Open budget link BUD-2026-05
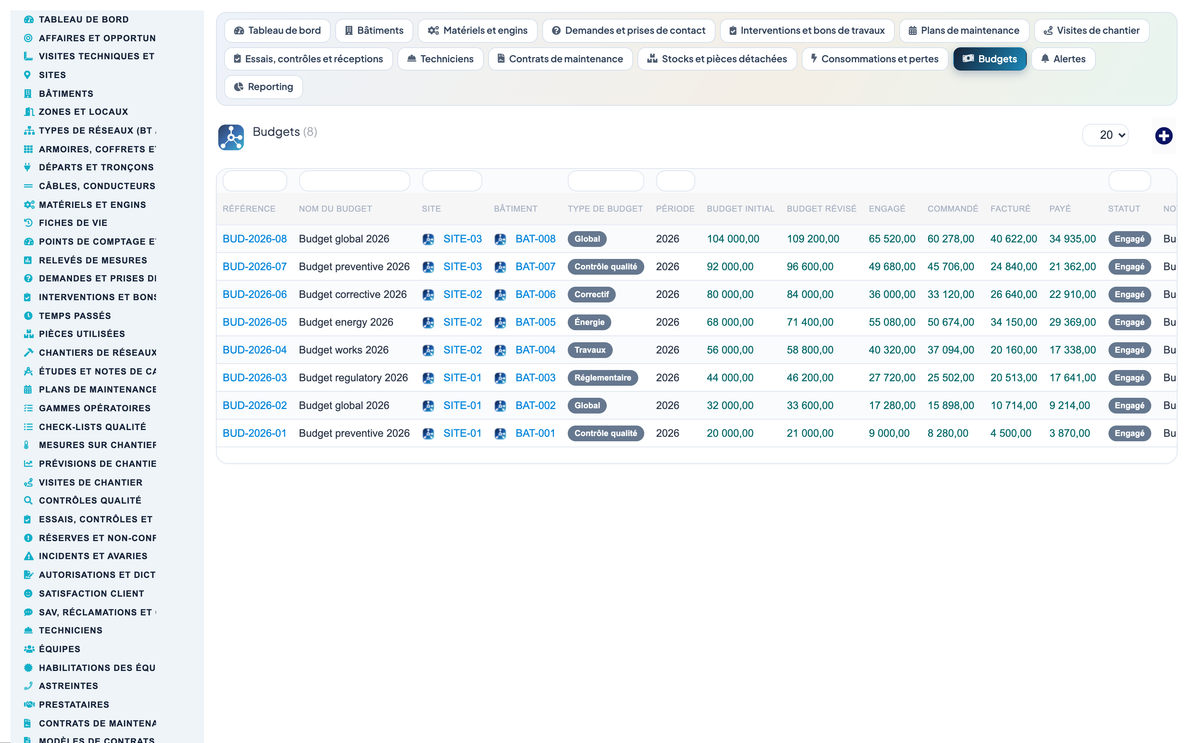This screenshot has width=1200, height=743. (x=254, y=323)
